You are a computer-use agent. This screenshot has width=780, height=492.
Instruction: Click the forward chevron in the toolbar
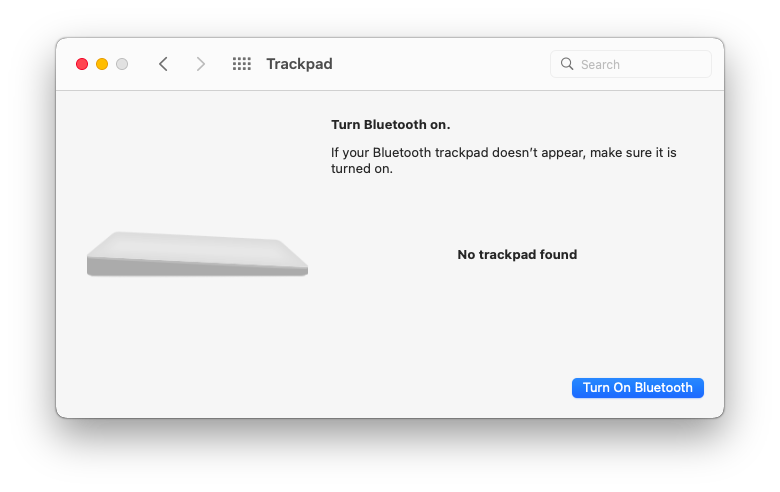click(x=201, y=64)
